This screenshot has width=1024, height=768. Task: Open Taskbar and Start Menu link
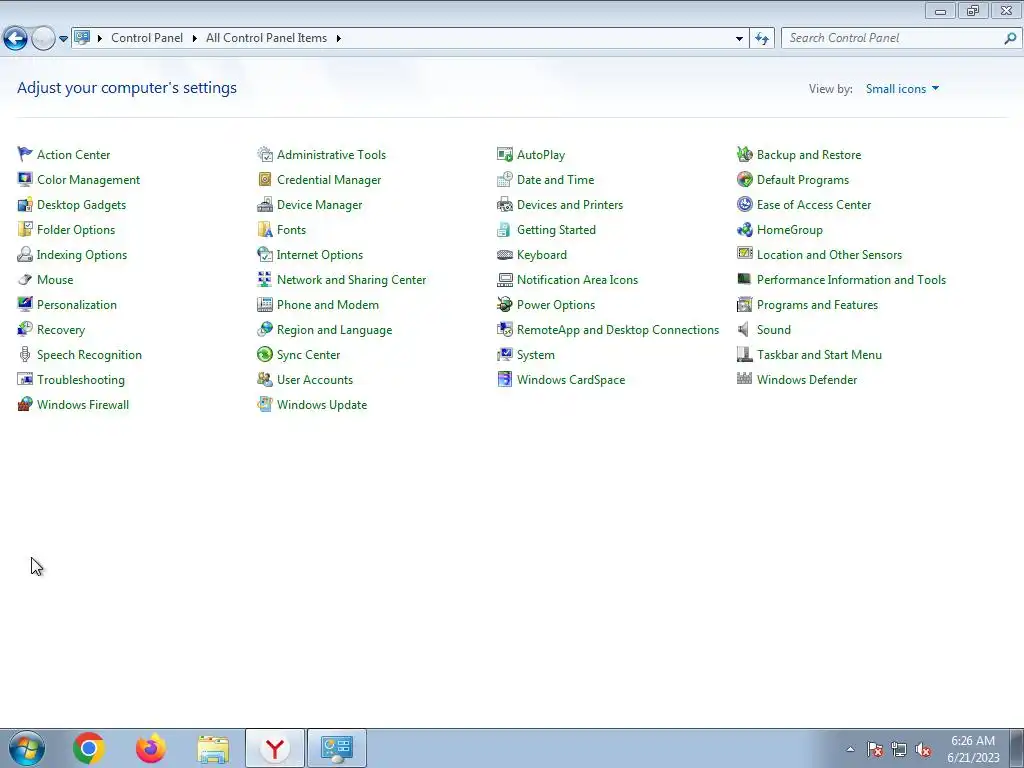819,355
